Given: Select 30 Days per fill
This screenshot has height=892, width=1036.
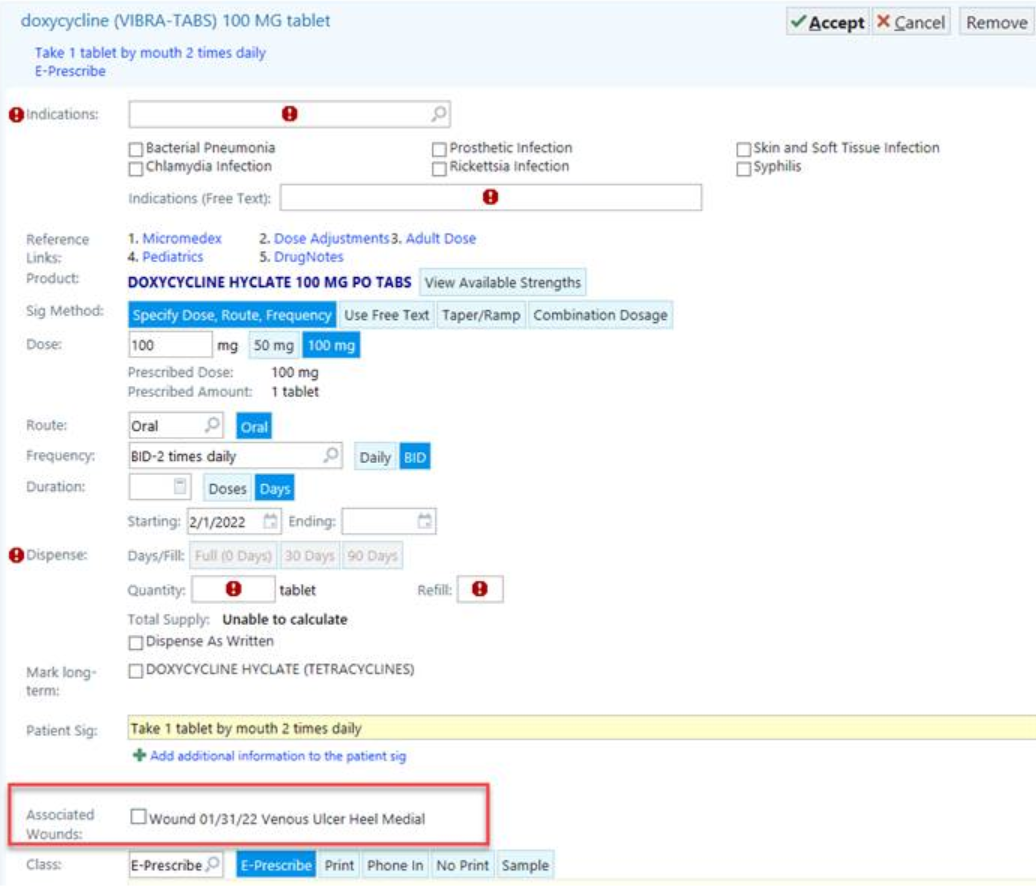Looking at the screenshot, I should 309,556.
